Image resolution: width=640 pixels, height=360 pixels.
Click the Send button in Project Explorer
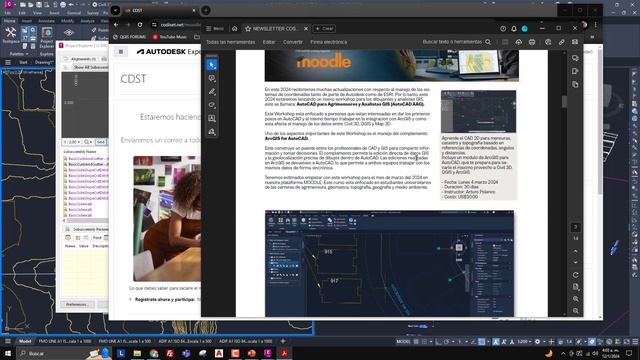coord(101,142)
